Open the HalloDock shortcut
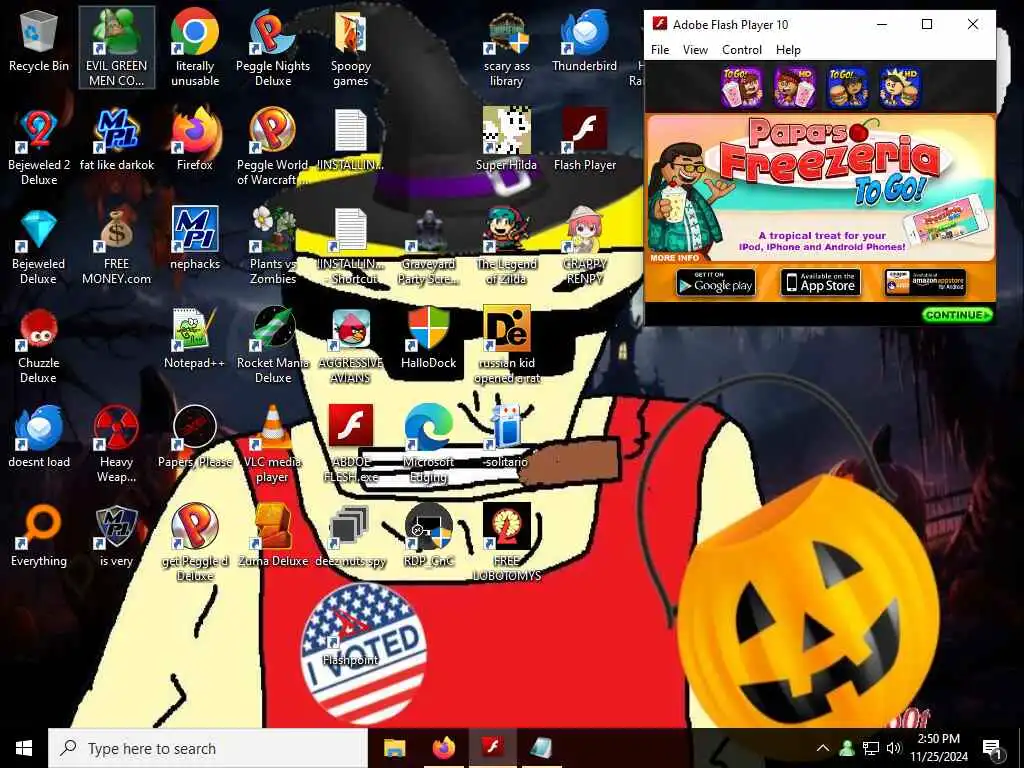 click(429, 338)
